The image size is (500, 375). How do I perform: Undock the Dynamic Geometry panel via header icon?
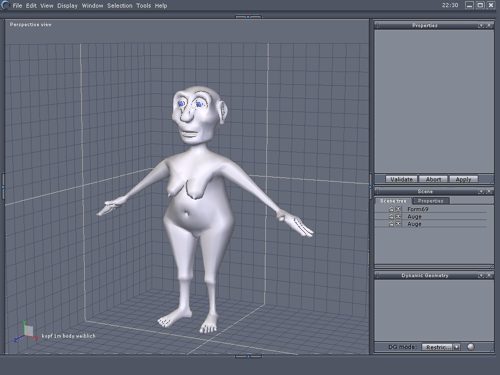pyautogui.click(x=481, y=276)
